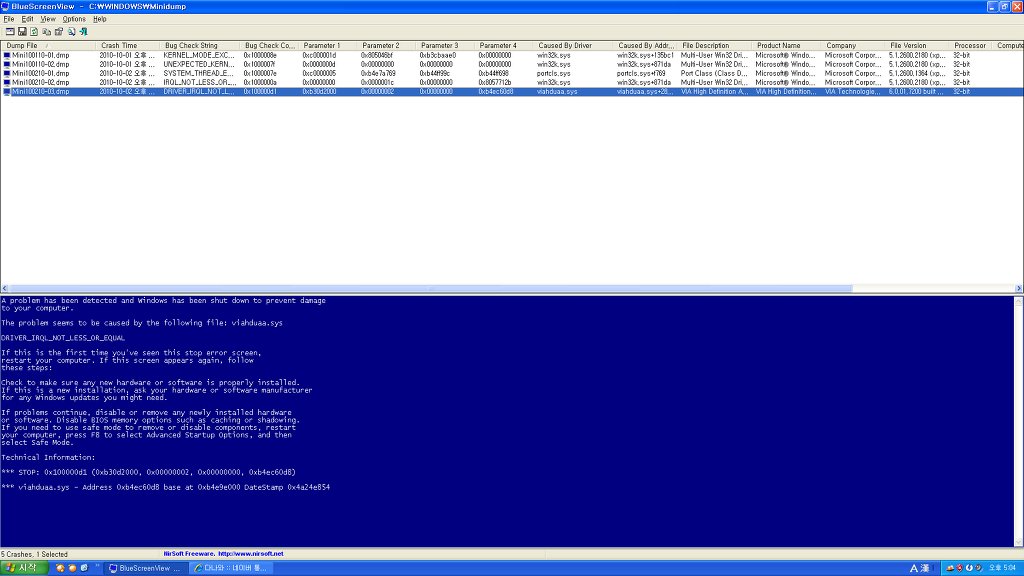The image size is (1024, 576).
Task: Click the '5 Crashes, 1 Selected' status text
Action: (35, 554)
